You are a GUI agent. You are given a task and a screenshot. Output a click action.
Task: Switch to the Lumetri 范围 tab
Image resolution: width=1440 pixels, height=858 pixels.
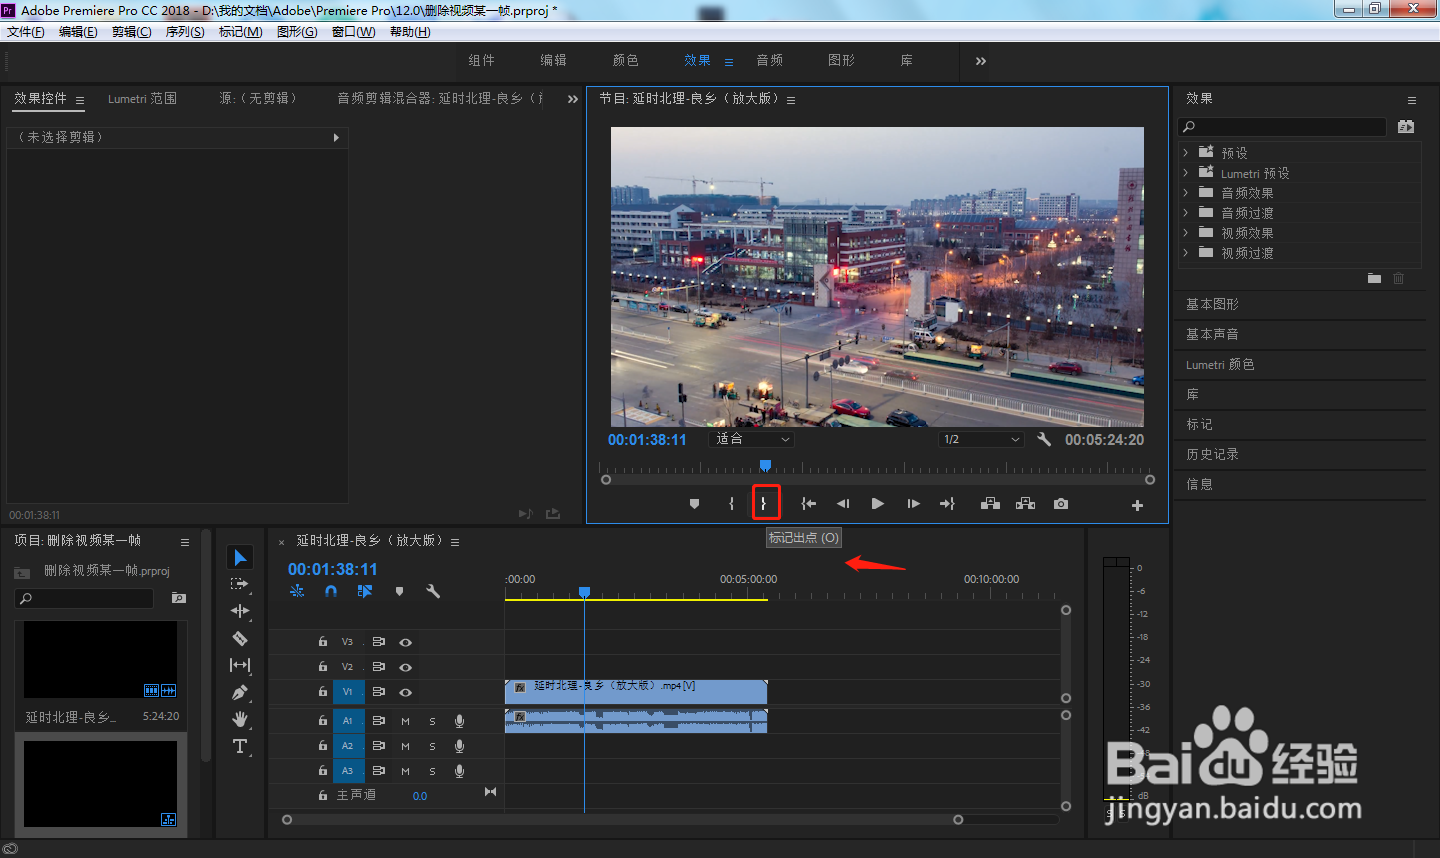click(142, 99)
